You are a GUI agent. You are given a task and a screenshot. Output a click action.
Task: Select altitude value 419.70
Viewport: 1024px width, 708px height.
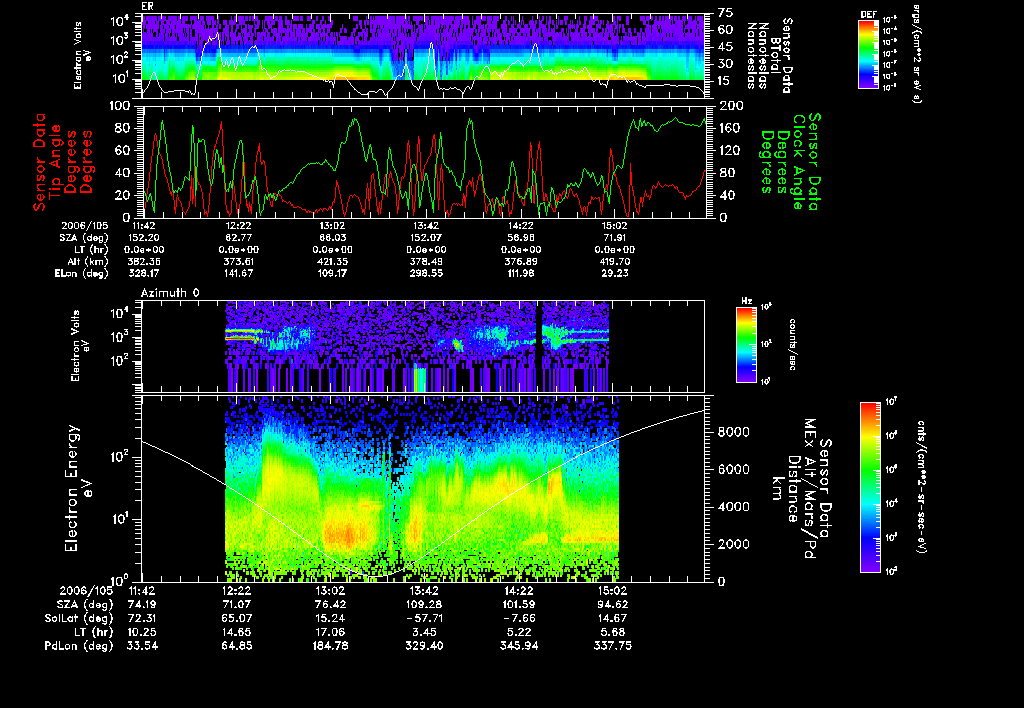pos(615,261)
